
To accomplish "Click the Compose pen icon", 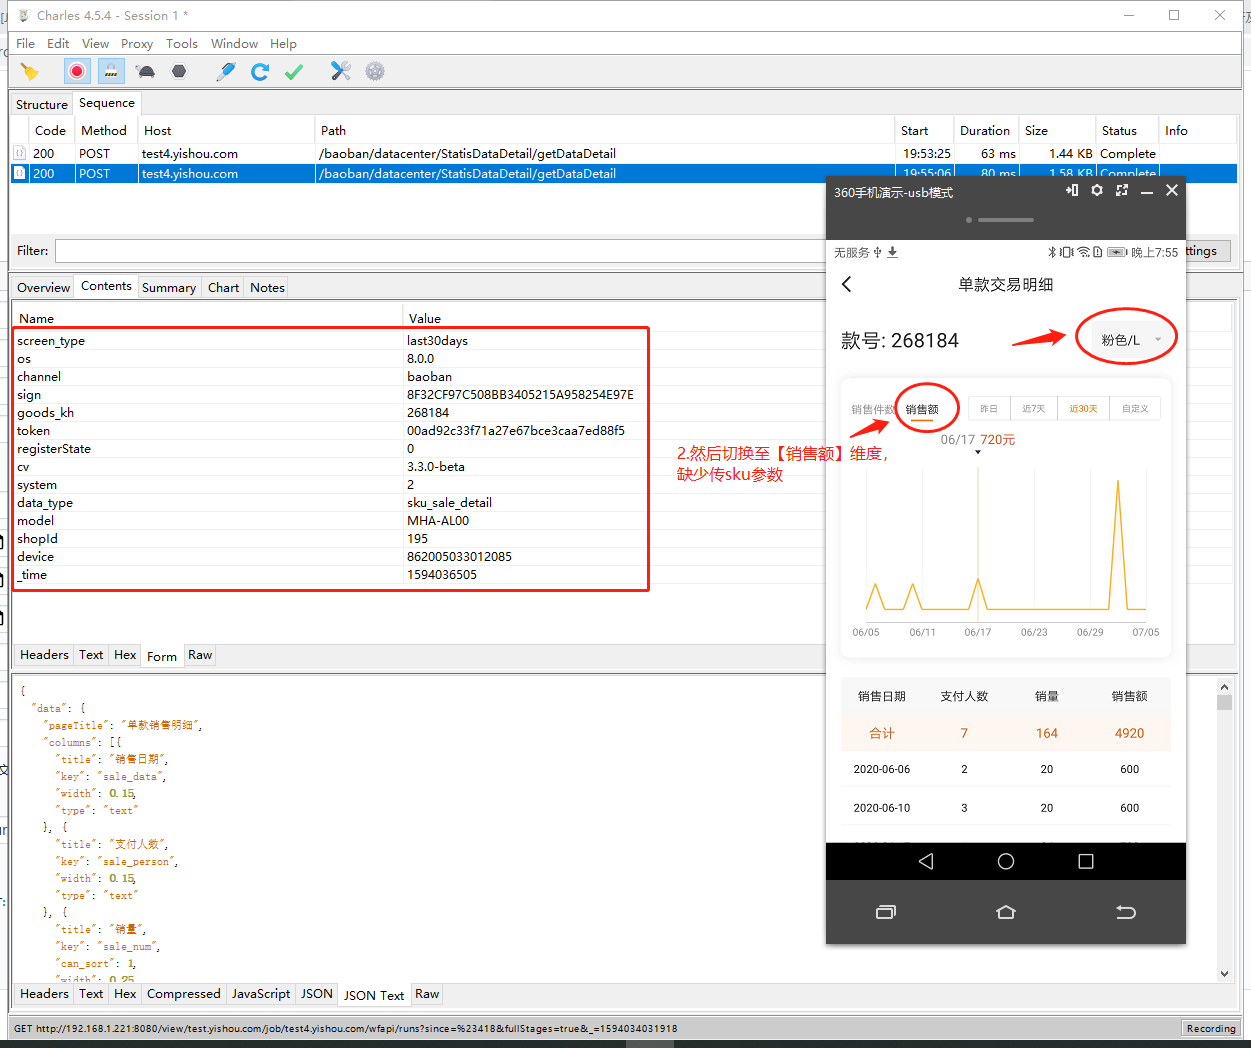I will (226, 72).
